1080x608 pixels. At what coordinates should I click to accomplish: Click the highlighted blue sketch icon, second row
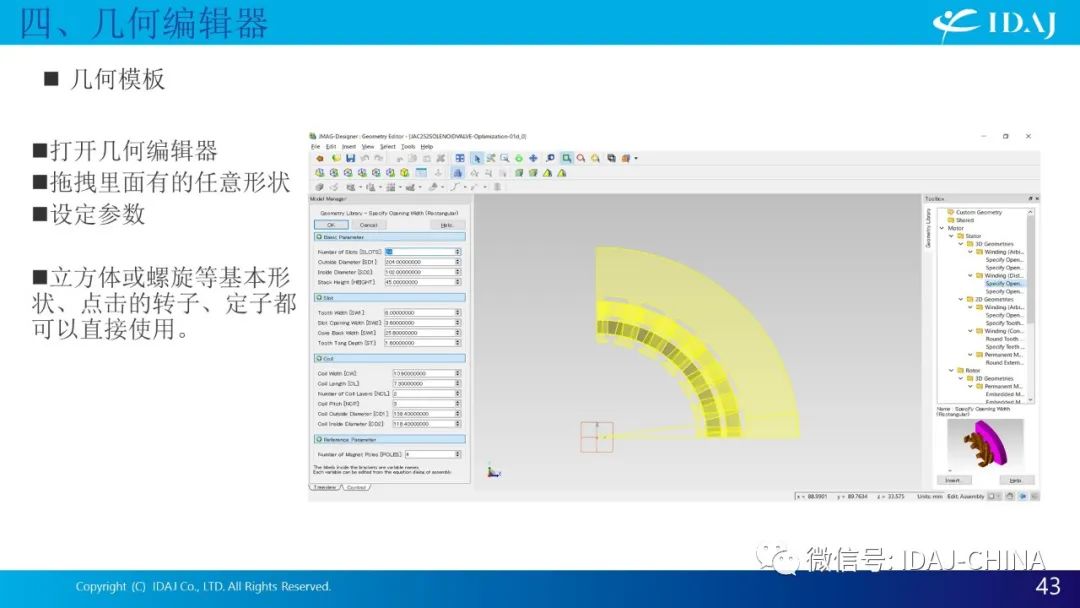coord(458,173)
